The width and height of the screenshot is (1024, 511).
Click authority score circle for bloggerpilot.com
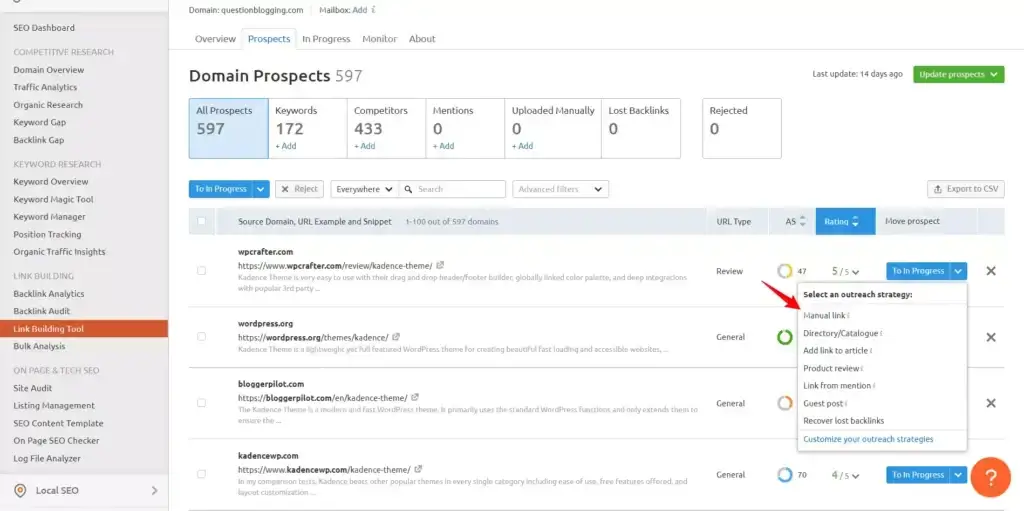point(784,403)
